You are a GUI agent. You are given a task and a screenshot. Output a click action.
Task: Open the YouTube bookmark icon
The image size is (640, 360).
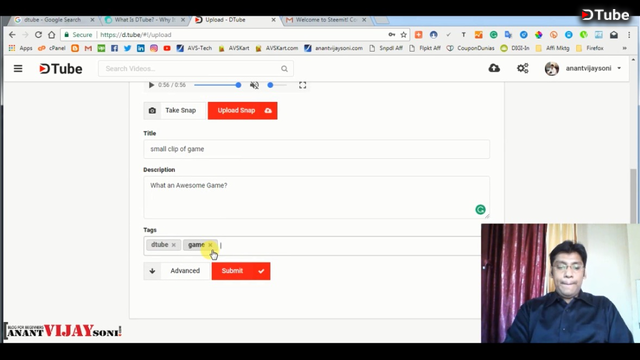point(167,48)
